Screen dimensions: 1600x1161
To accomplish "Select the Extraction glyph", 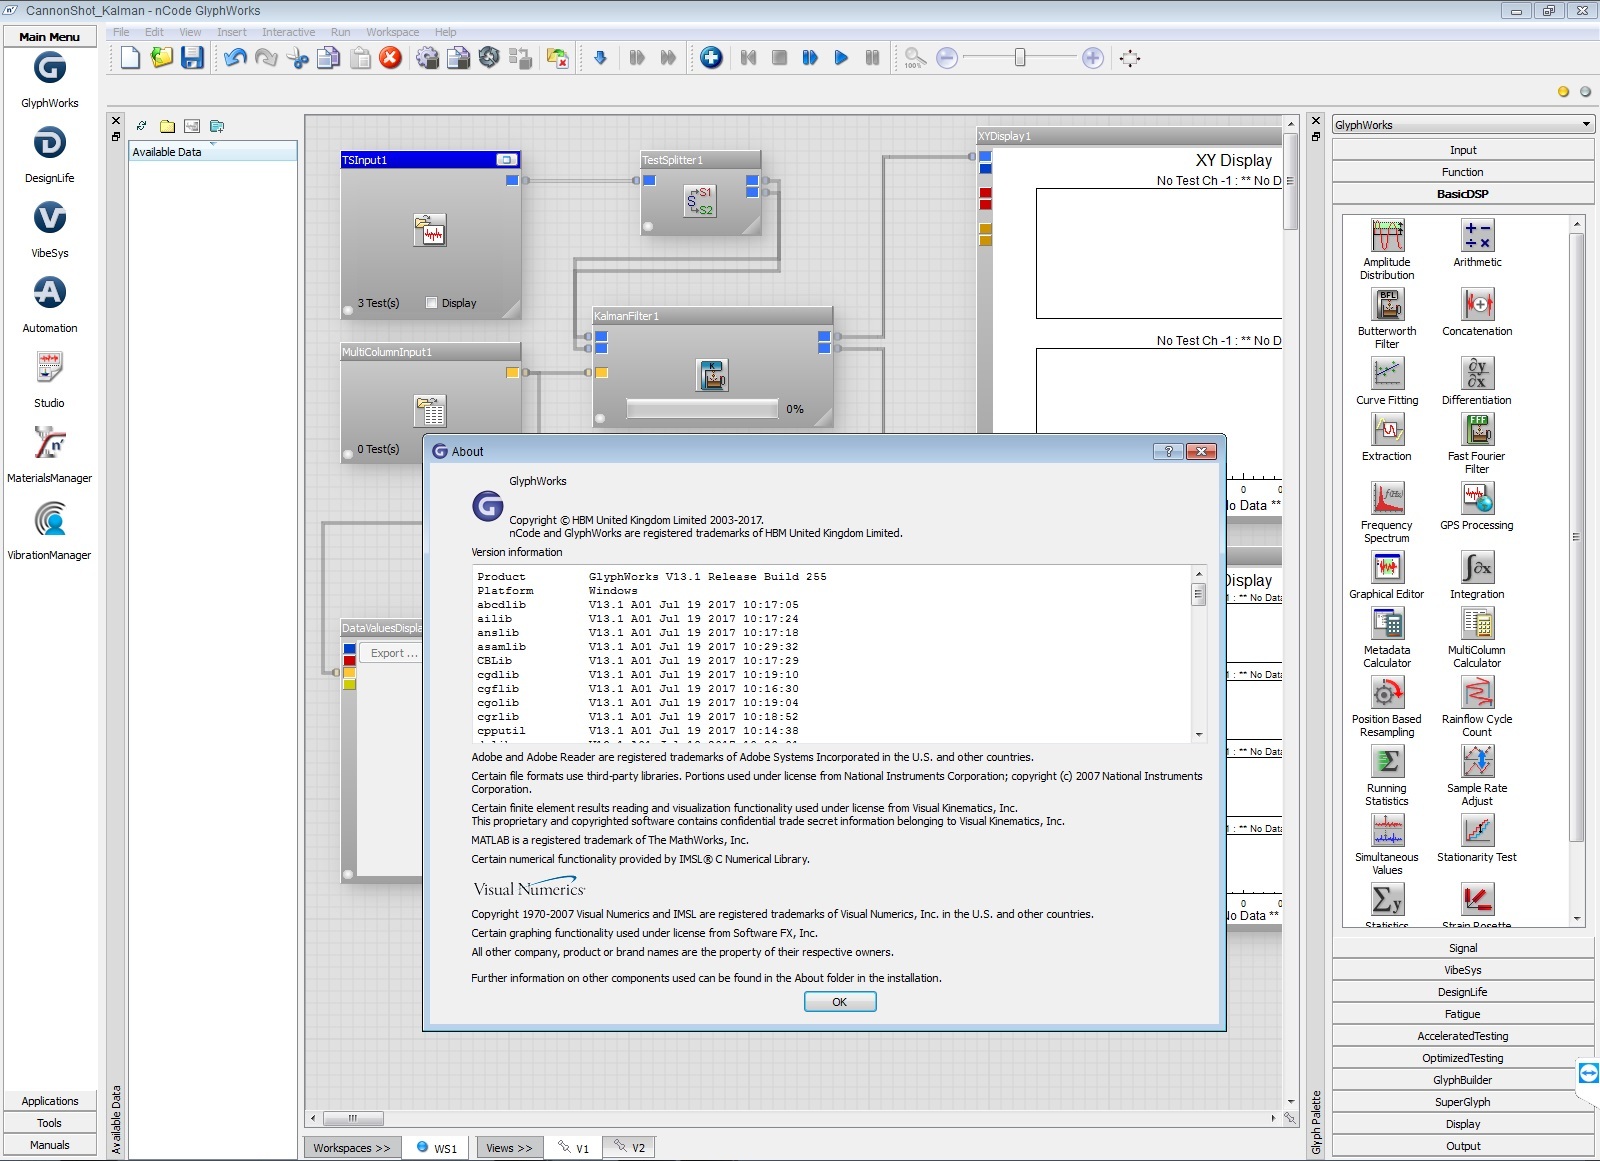I will click(1387, 429).
